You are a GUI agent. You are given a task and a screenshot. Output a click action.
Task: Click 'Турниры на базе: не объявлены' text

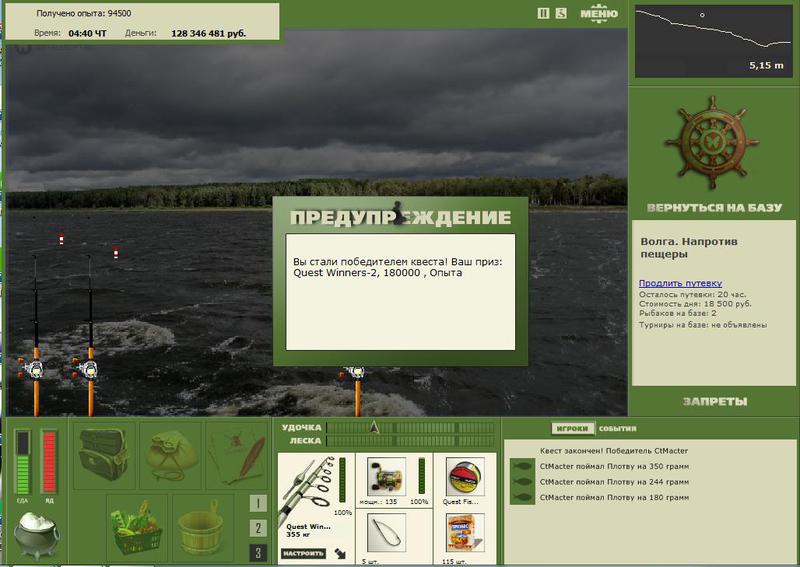tap(703, 325)
